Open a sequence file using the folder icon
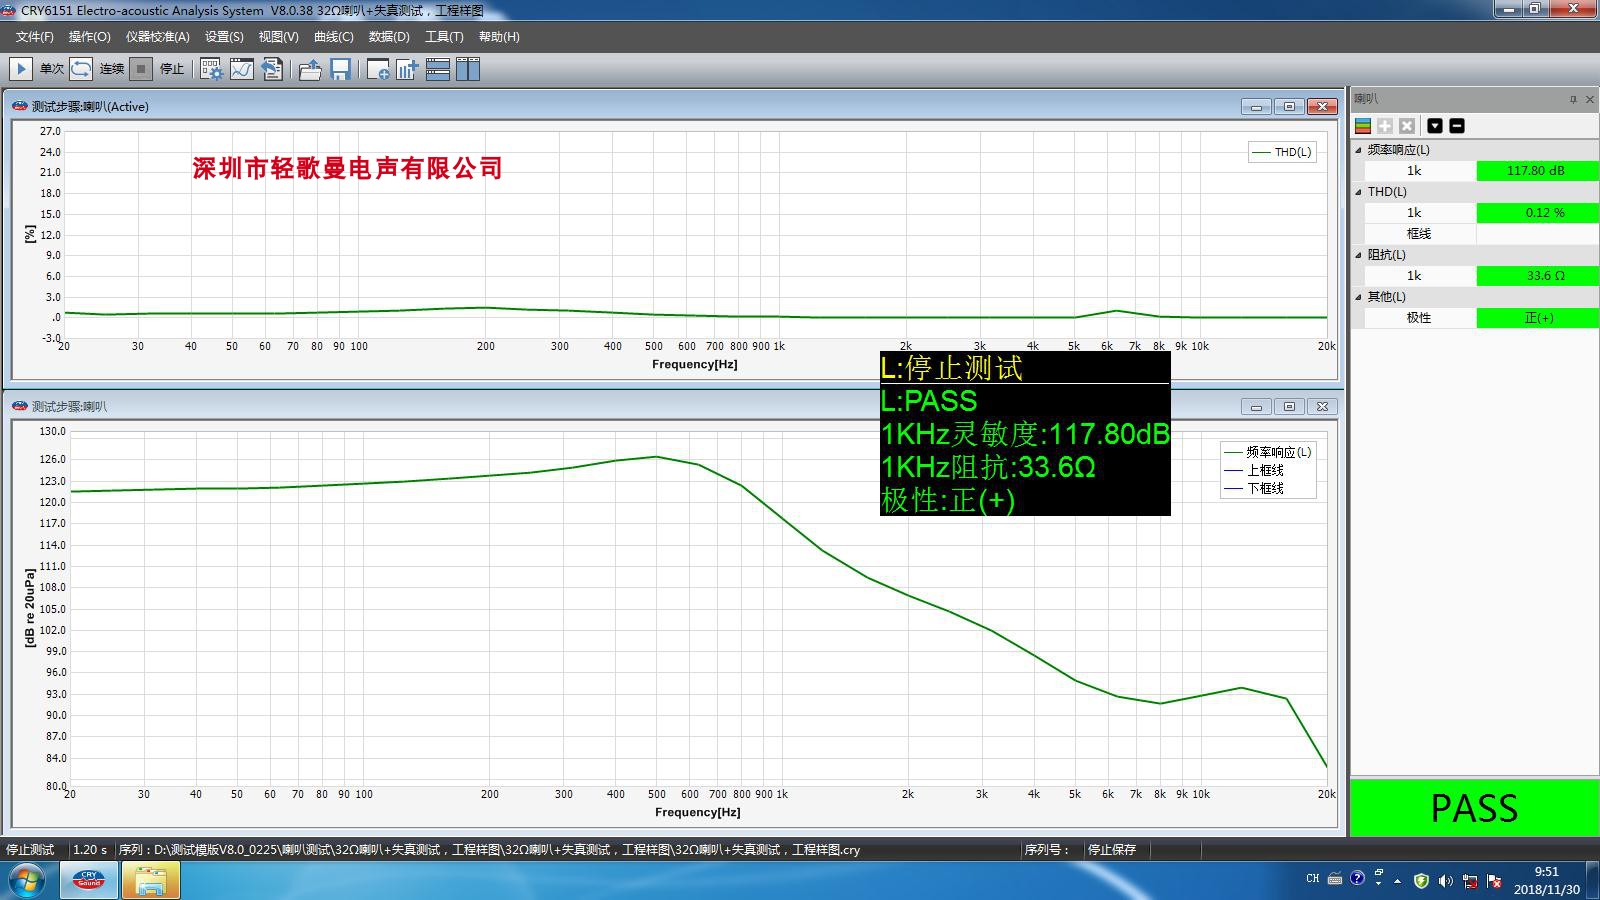Screen dimensions: 1600x900 (310, 69)
